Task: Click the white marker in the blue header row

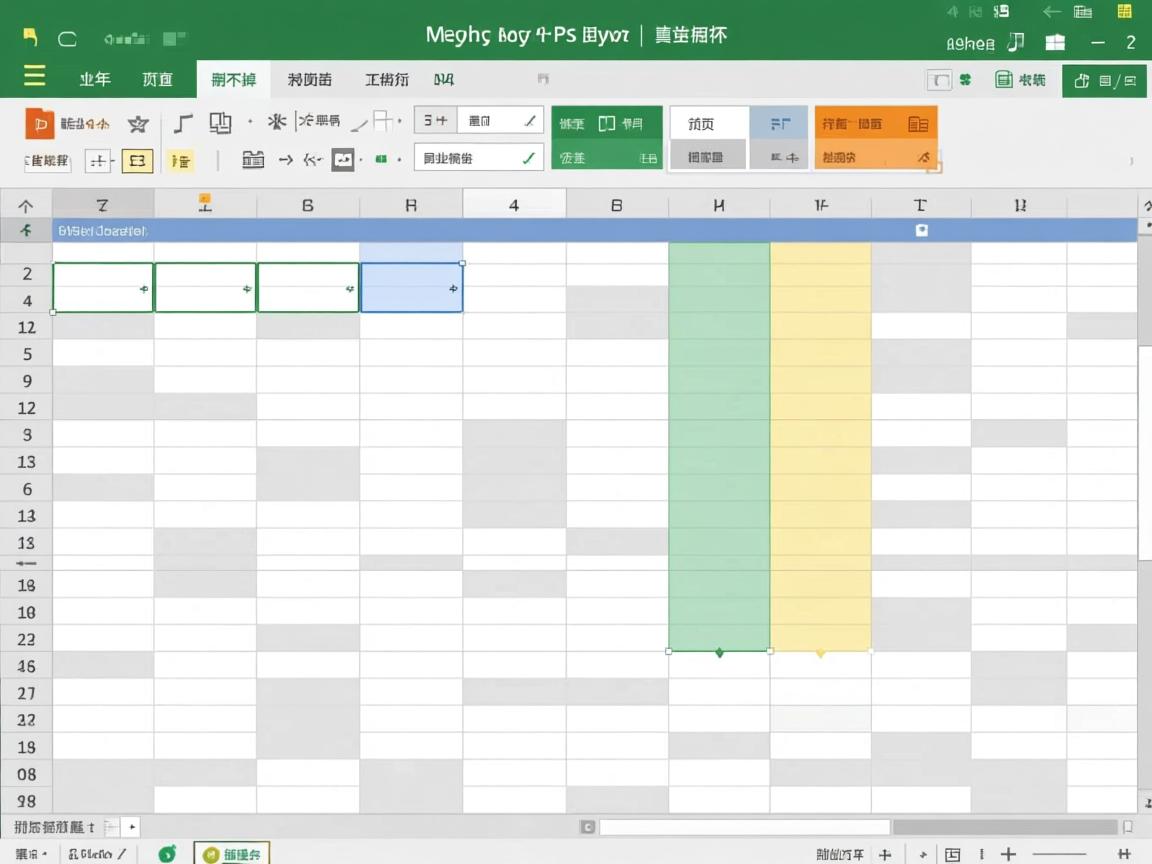Action: [x=921, y=230]
